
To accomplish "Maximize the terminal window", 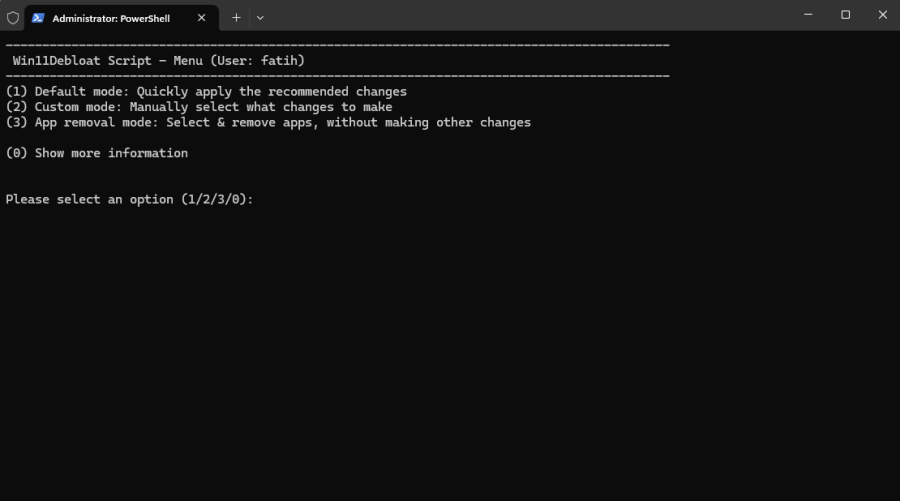I will (845, 15).
